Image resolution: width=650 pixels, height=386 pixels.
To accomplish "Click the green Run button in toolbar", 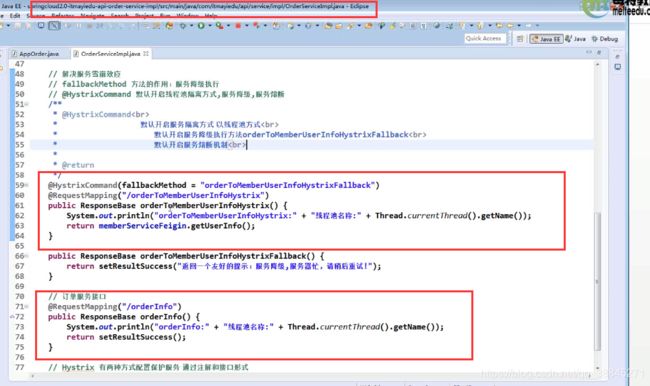I will (201, 26).
